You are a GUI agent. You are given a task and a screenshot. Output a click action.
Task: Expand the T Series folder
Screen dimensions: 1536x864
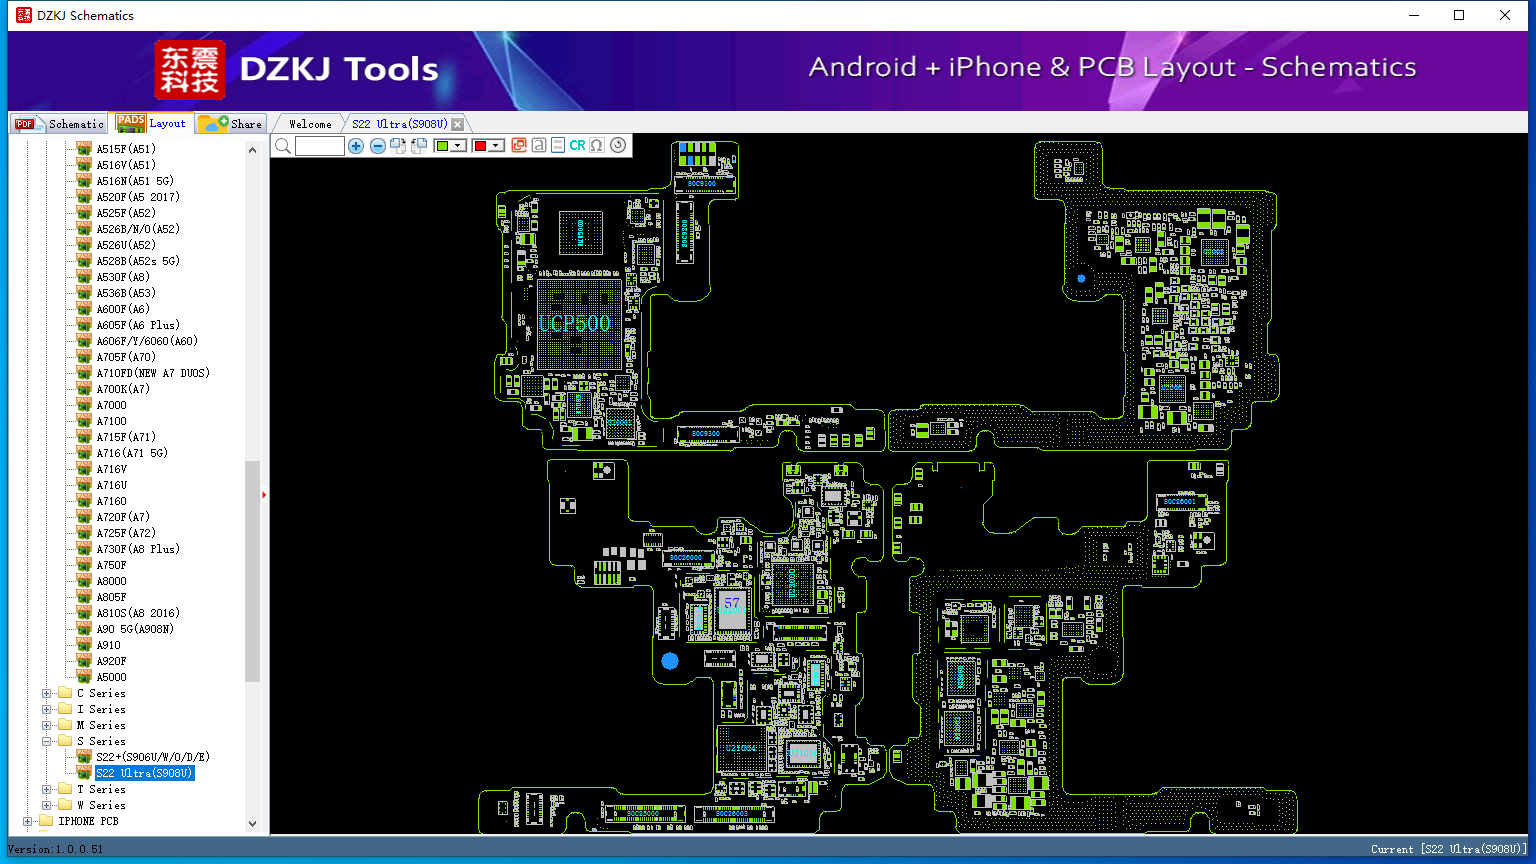tap(47, 789)
